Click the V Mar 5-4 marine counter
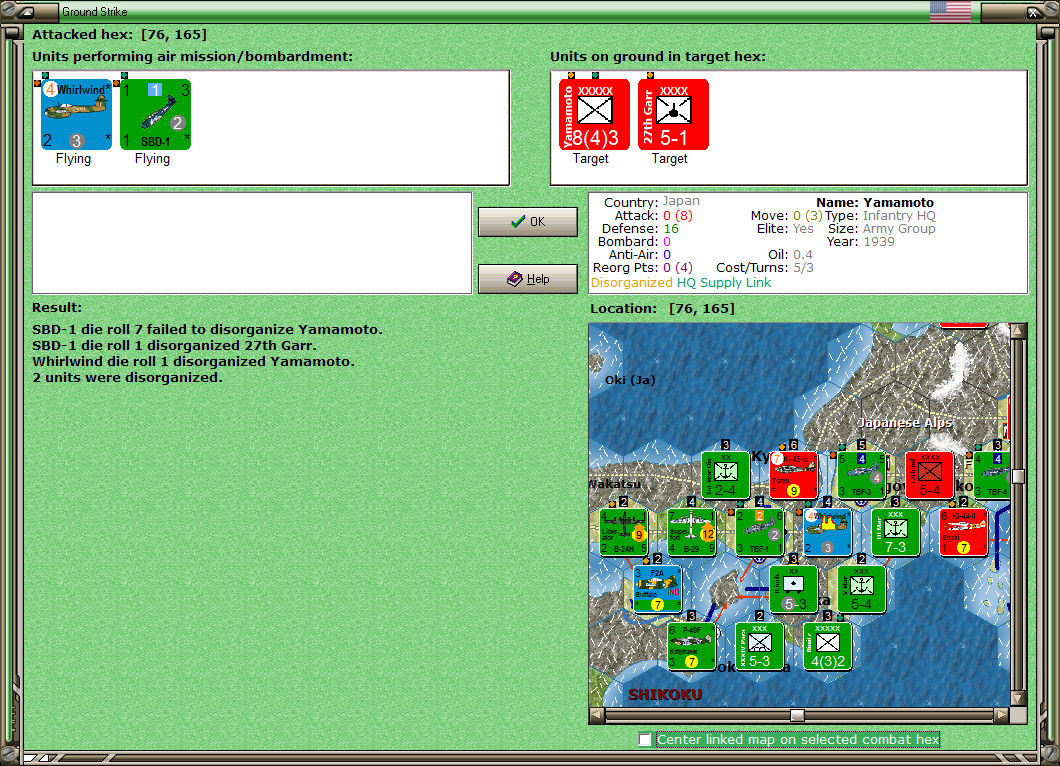This screenshot has height=766, width=1060. coord(861,589)
